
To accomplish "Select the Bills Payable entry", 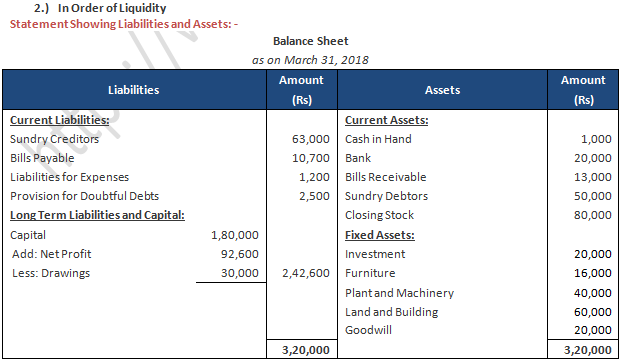I will pyautogui.click(x=42, y=158).
